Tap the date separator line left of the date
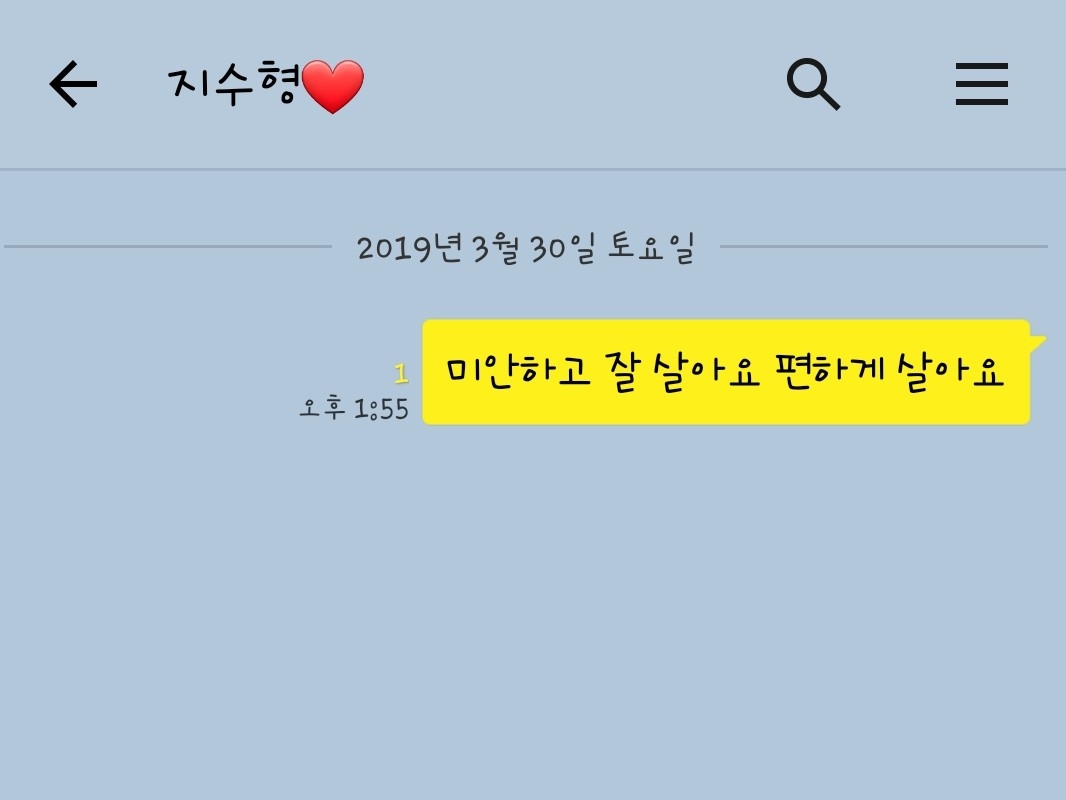Viewport: 1066px width, 800px height. (168, 247)
